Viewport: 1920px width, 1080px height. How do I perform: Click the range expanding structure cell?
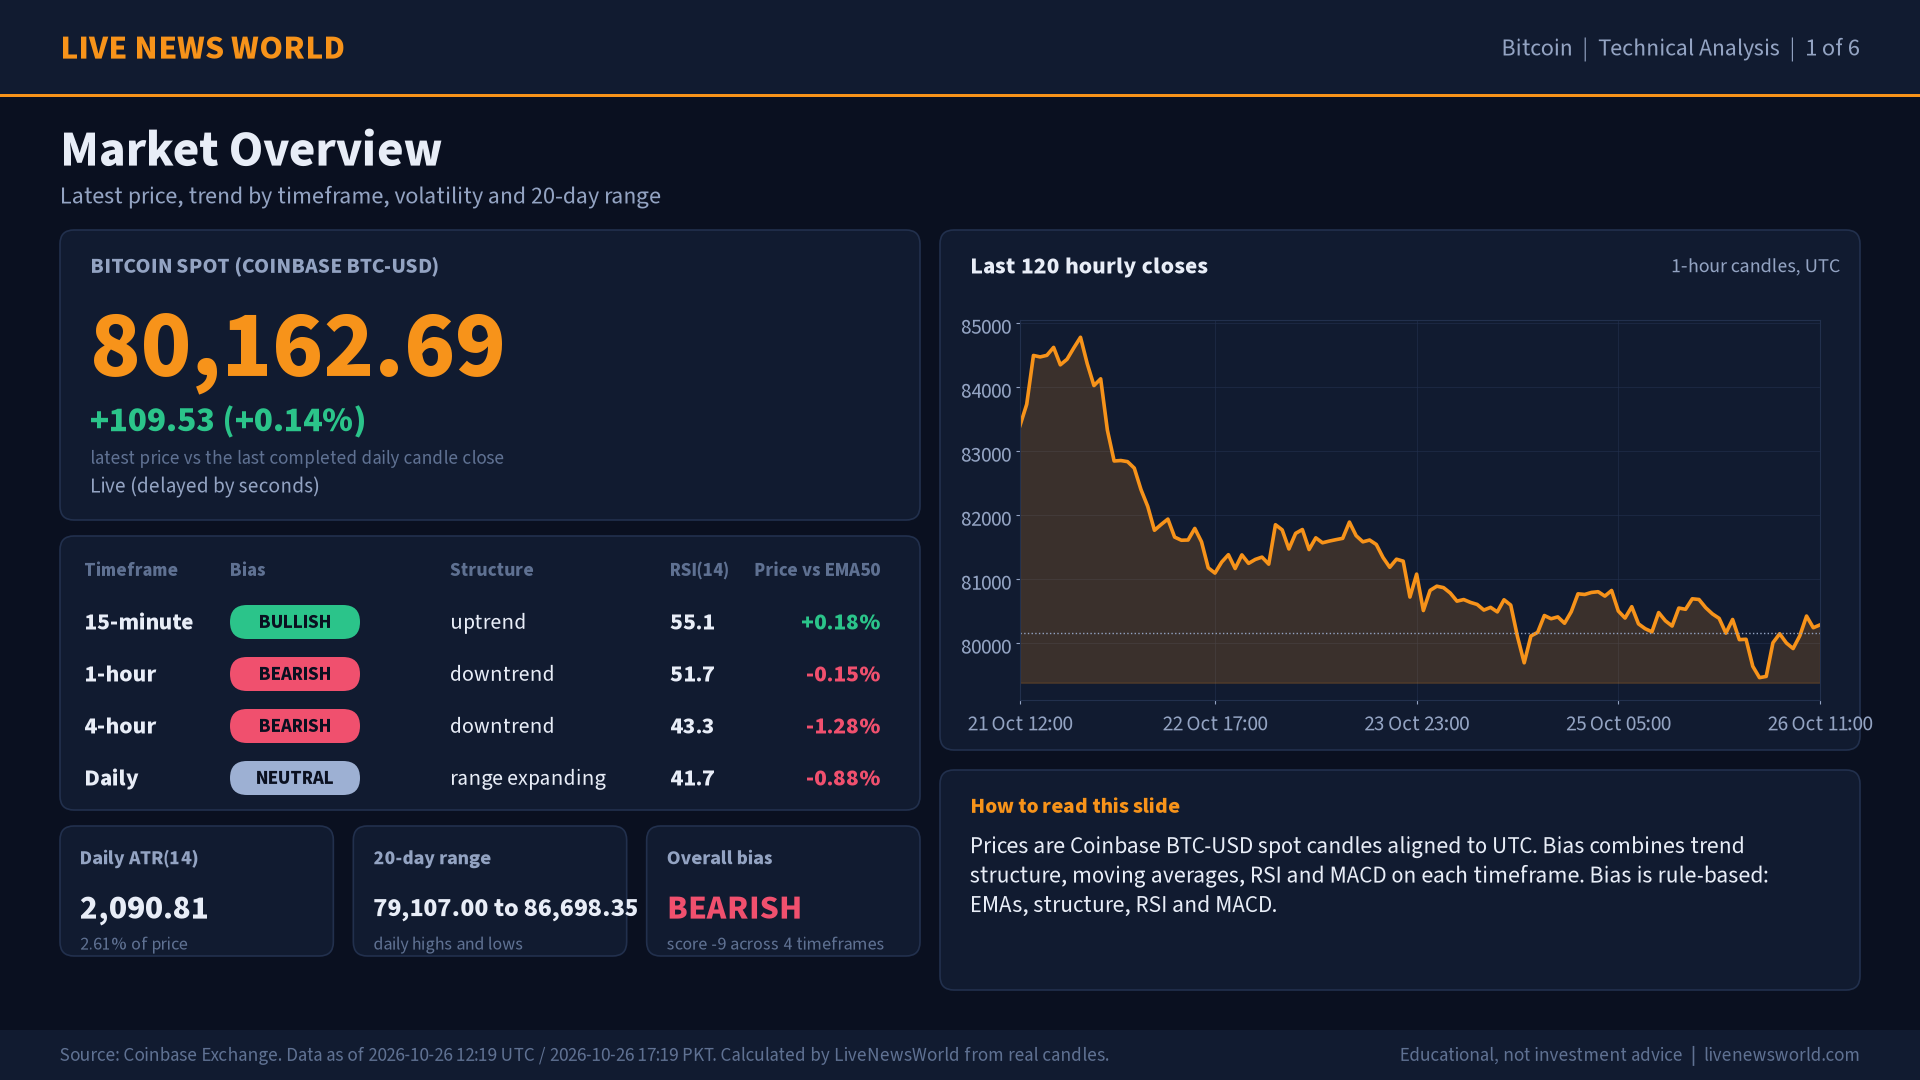click(528, 778)
